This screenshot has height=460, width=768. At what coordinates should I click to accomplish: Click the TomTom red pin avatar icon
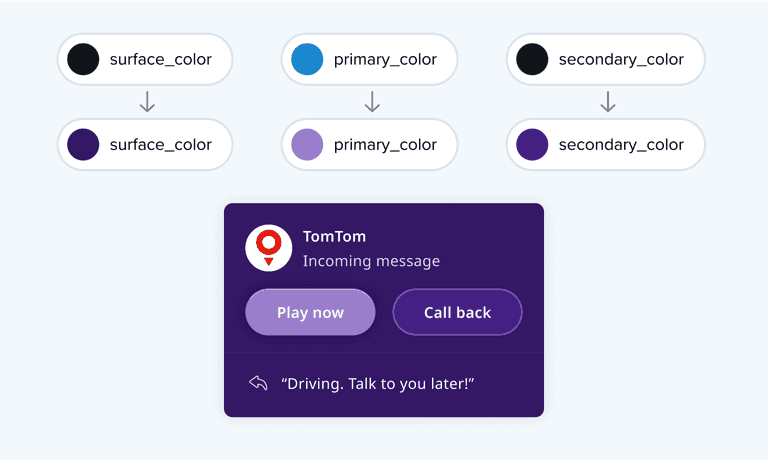[x=268, y=247]
